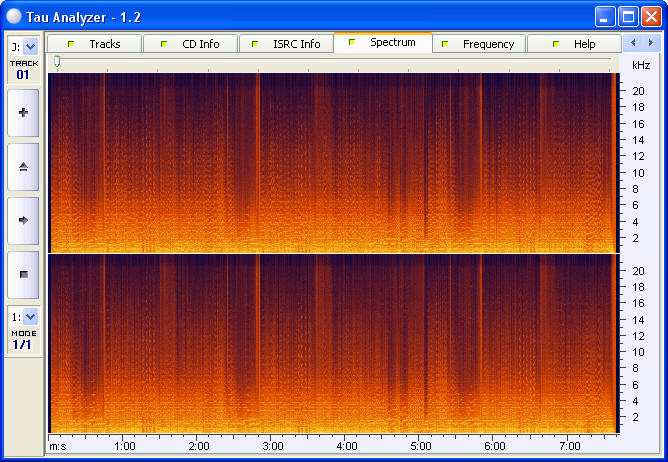Click the Tau Analyzer title bar icon
This screenshot has width=668, height=462.
[14, 16]
